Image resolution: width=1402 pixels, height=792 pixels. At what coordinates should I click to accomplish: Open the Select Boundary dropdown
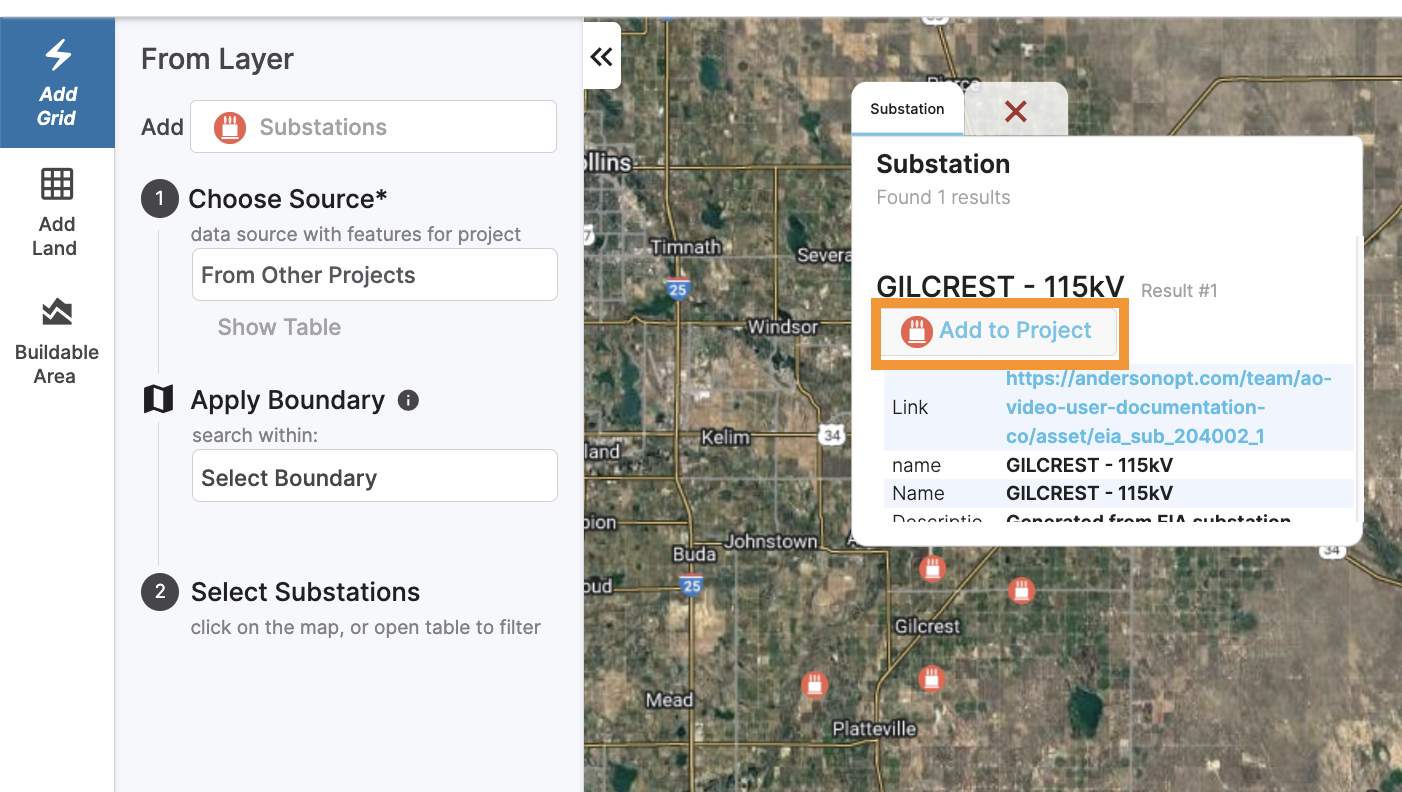pyautogui.click(x=374, y=478)
